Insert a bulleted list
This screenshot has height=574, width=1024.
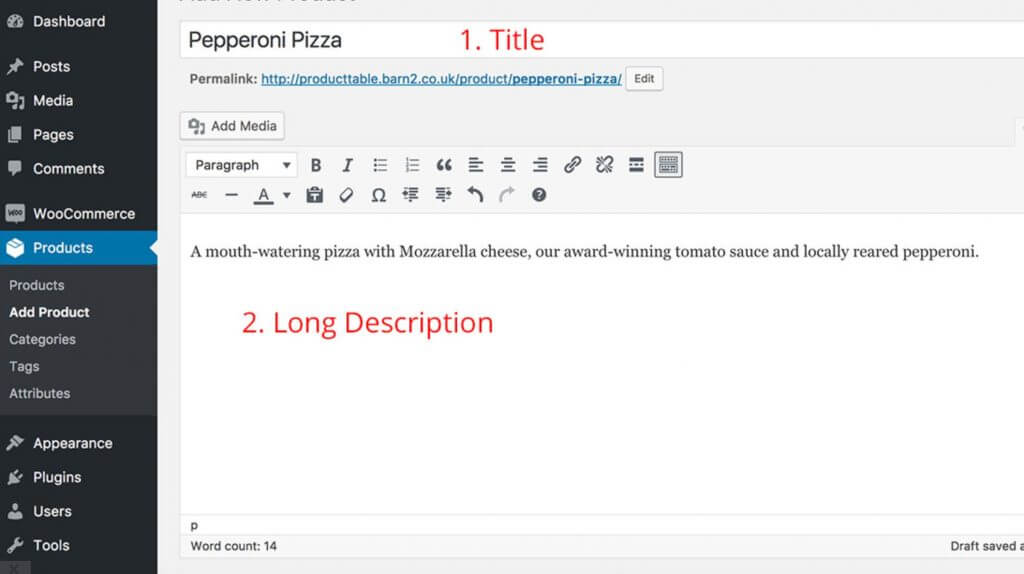380,165
